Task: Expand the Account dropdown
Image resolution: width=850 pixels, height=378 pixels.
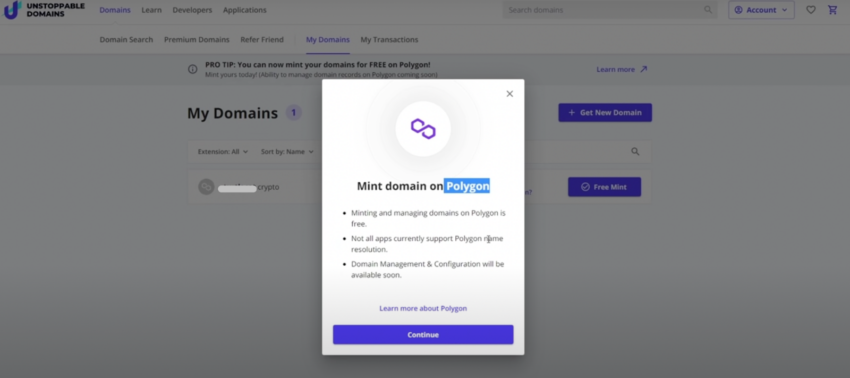Action: pyautogui.click(x=761, y=10)
